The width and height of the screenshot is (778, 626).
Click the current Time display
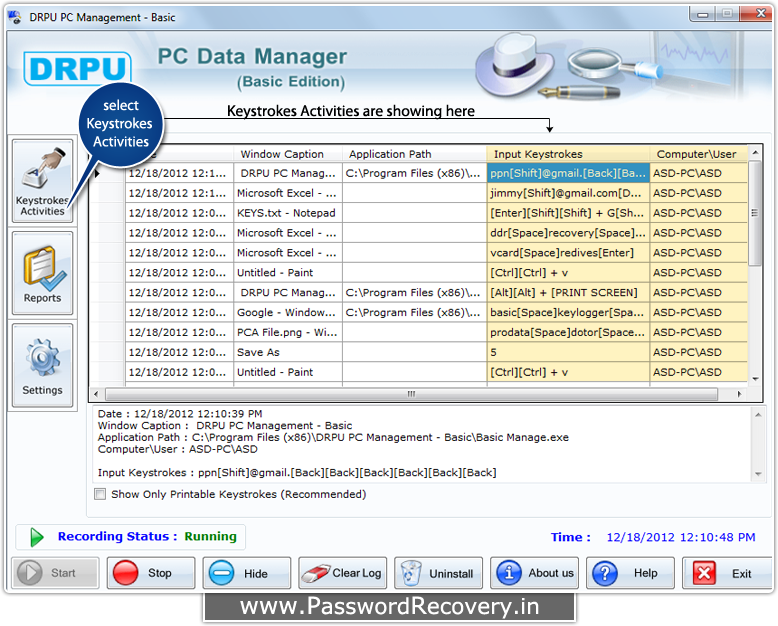(653, 537)
